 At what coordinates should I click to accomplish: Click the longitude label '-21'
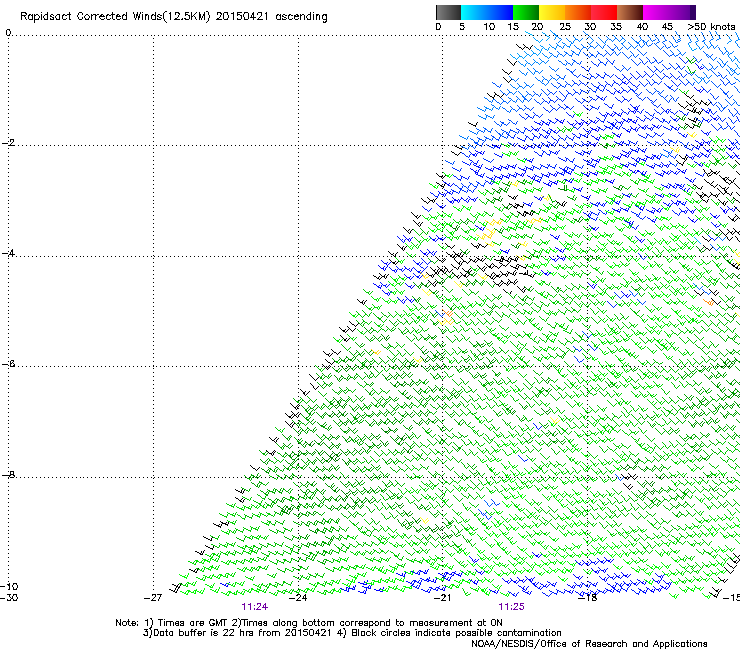442,598
